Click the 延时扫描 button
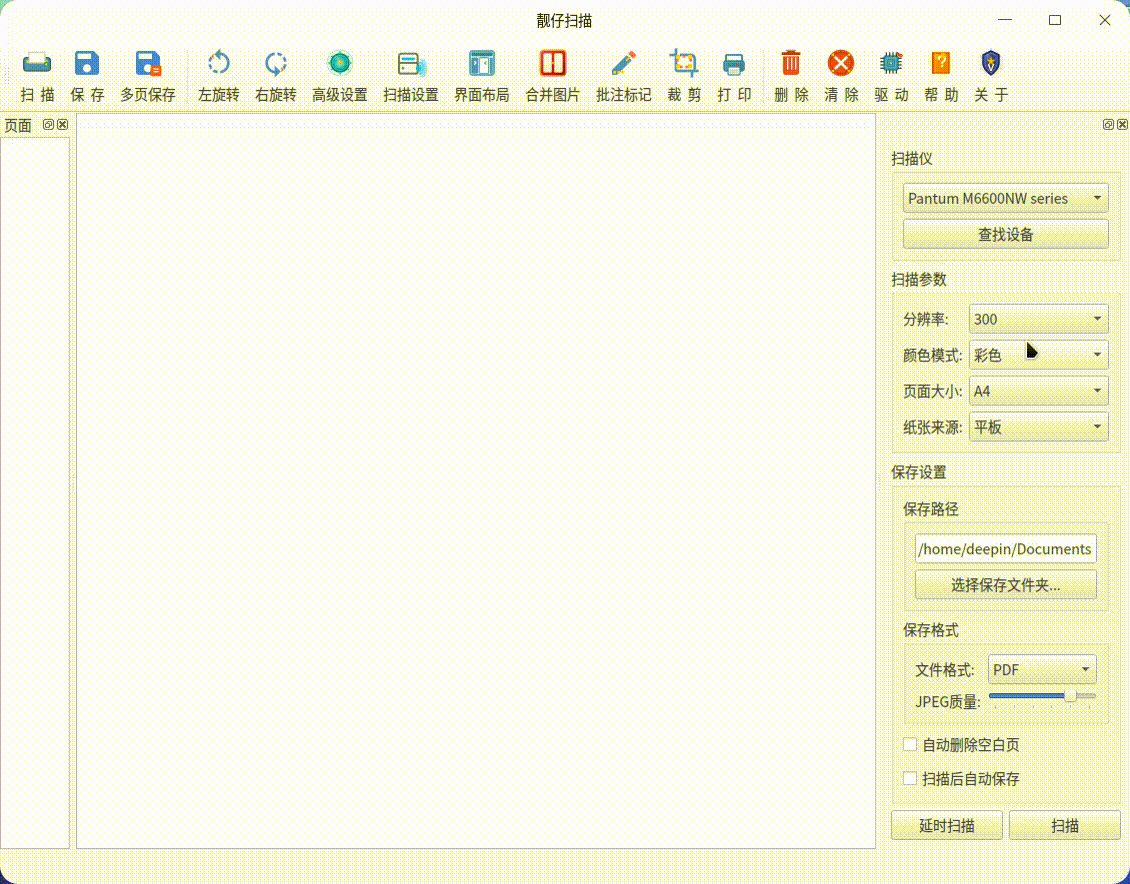Image resolution: width=1130 pixels, height=884 pixels. click(x=946, y=826)
